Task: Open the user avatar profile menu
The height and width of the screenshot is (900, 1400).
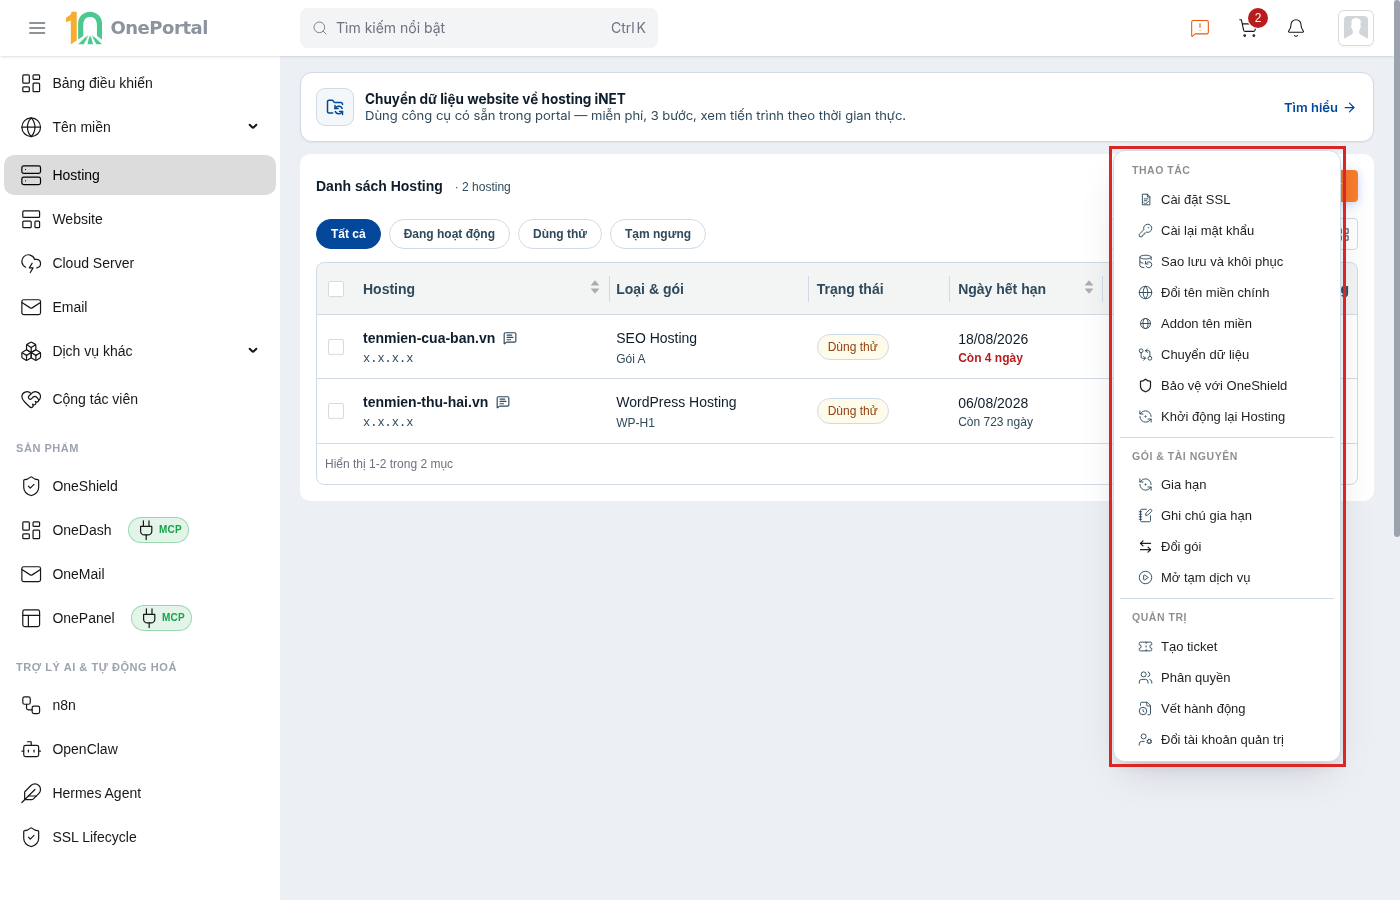Action: [1356, 28]
